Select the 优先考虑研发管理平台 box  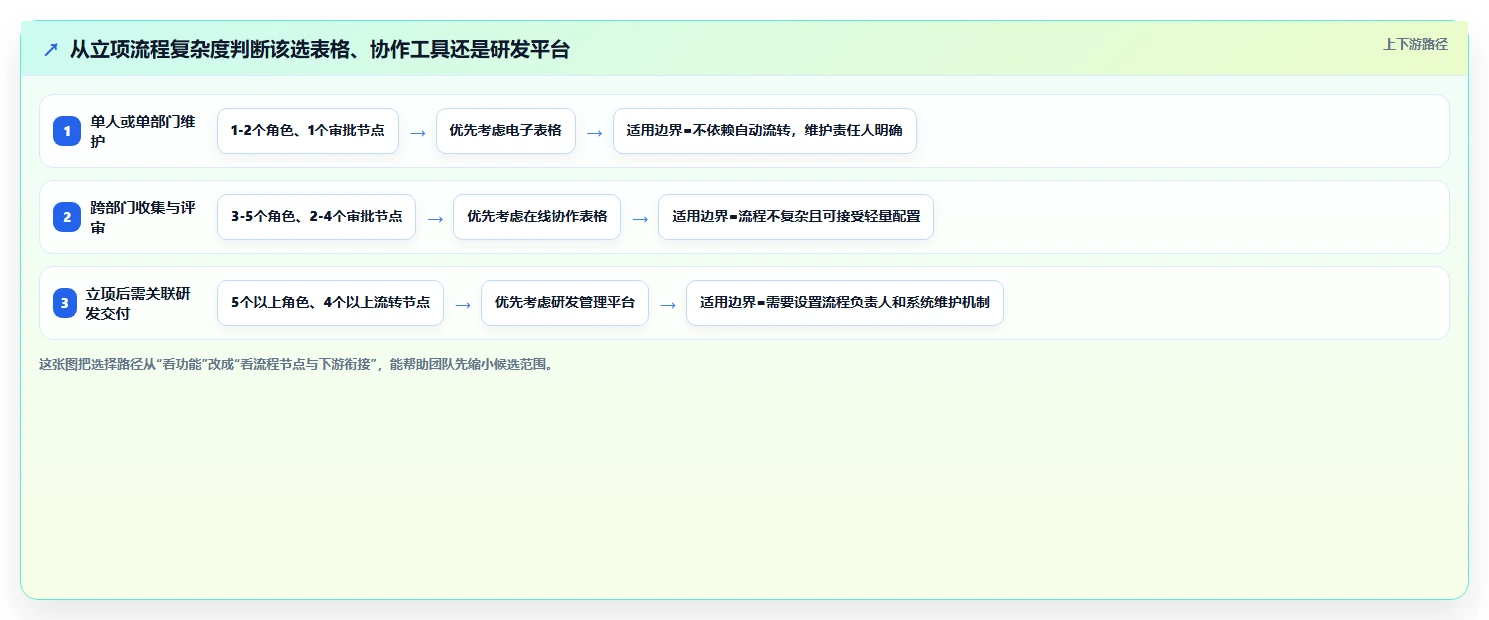pyautogui.click(x=565, y=303)
